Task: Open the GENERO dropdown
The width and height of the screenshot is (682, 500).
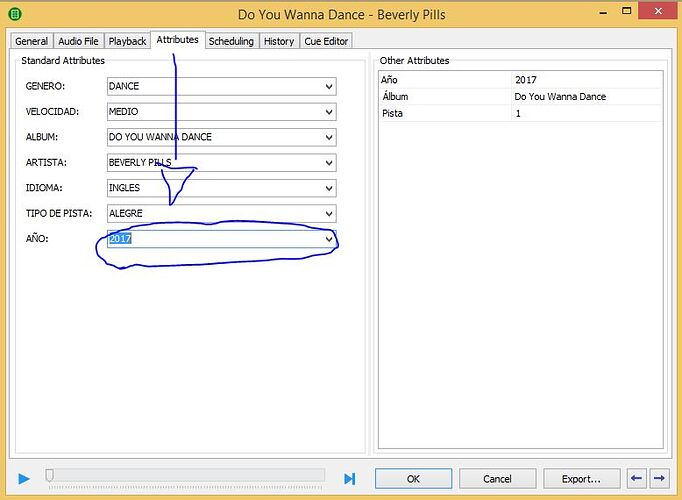Action: coord(329,87)
